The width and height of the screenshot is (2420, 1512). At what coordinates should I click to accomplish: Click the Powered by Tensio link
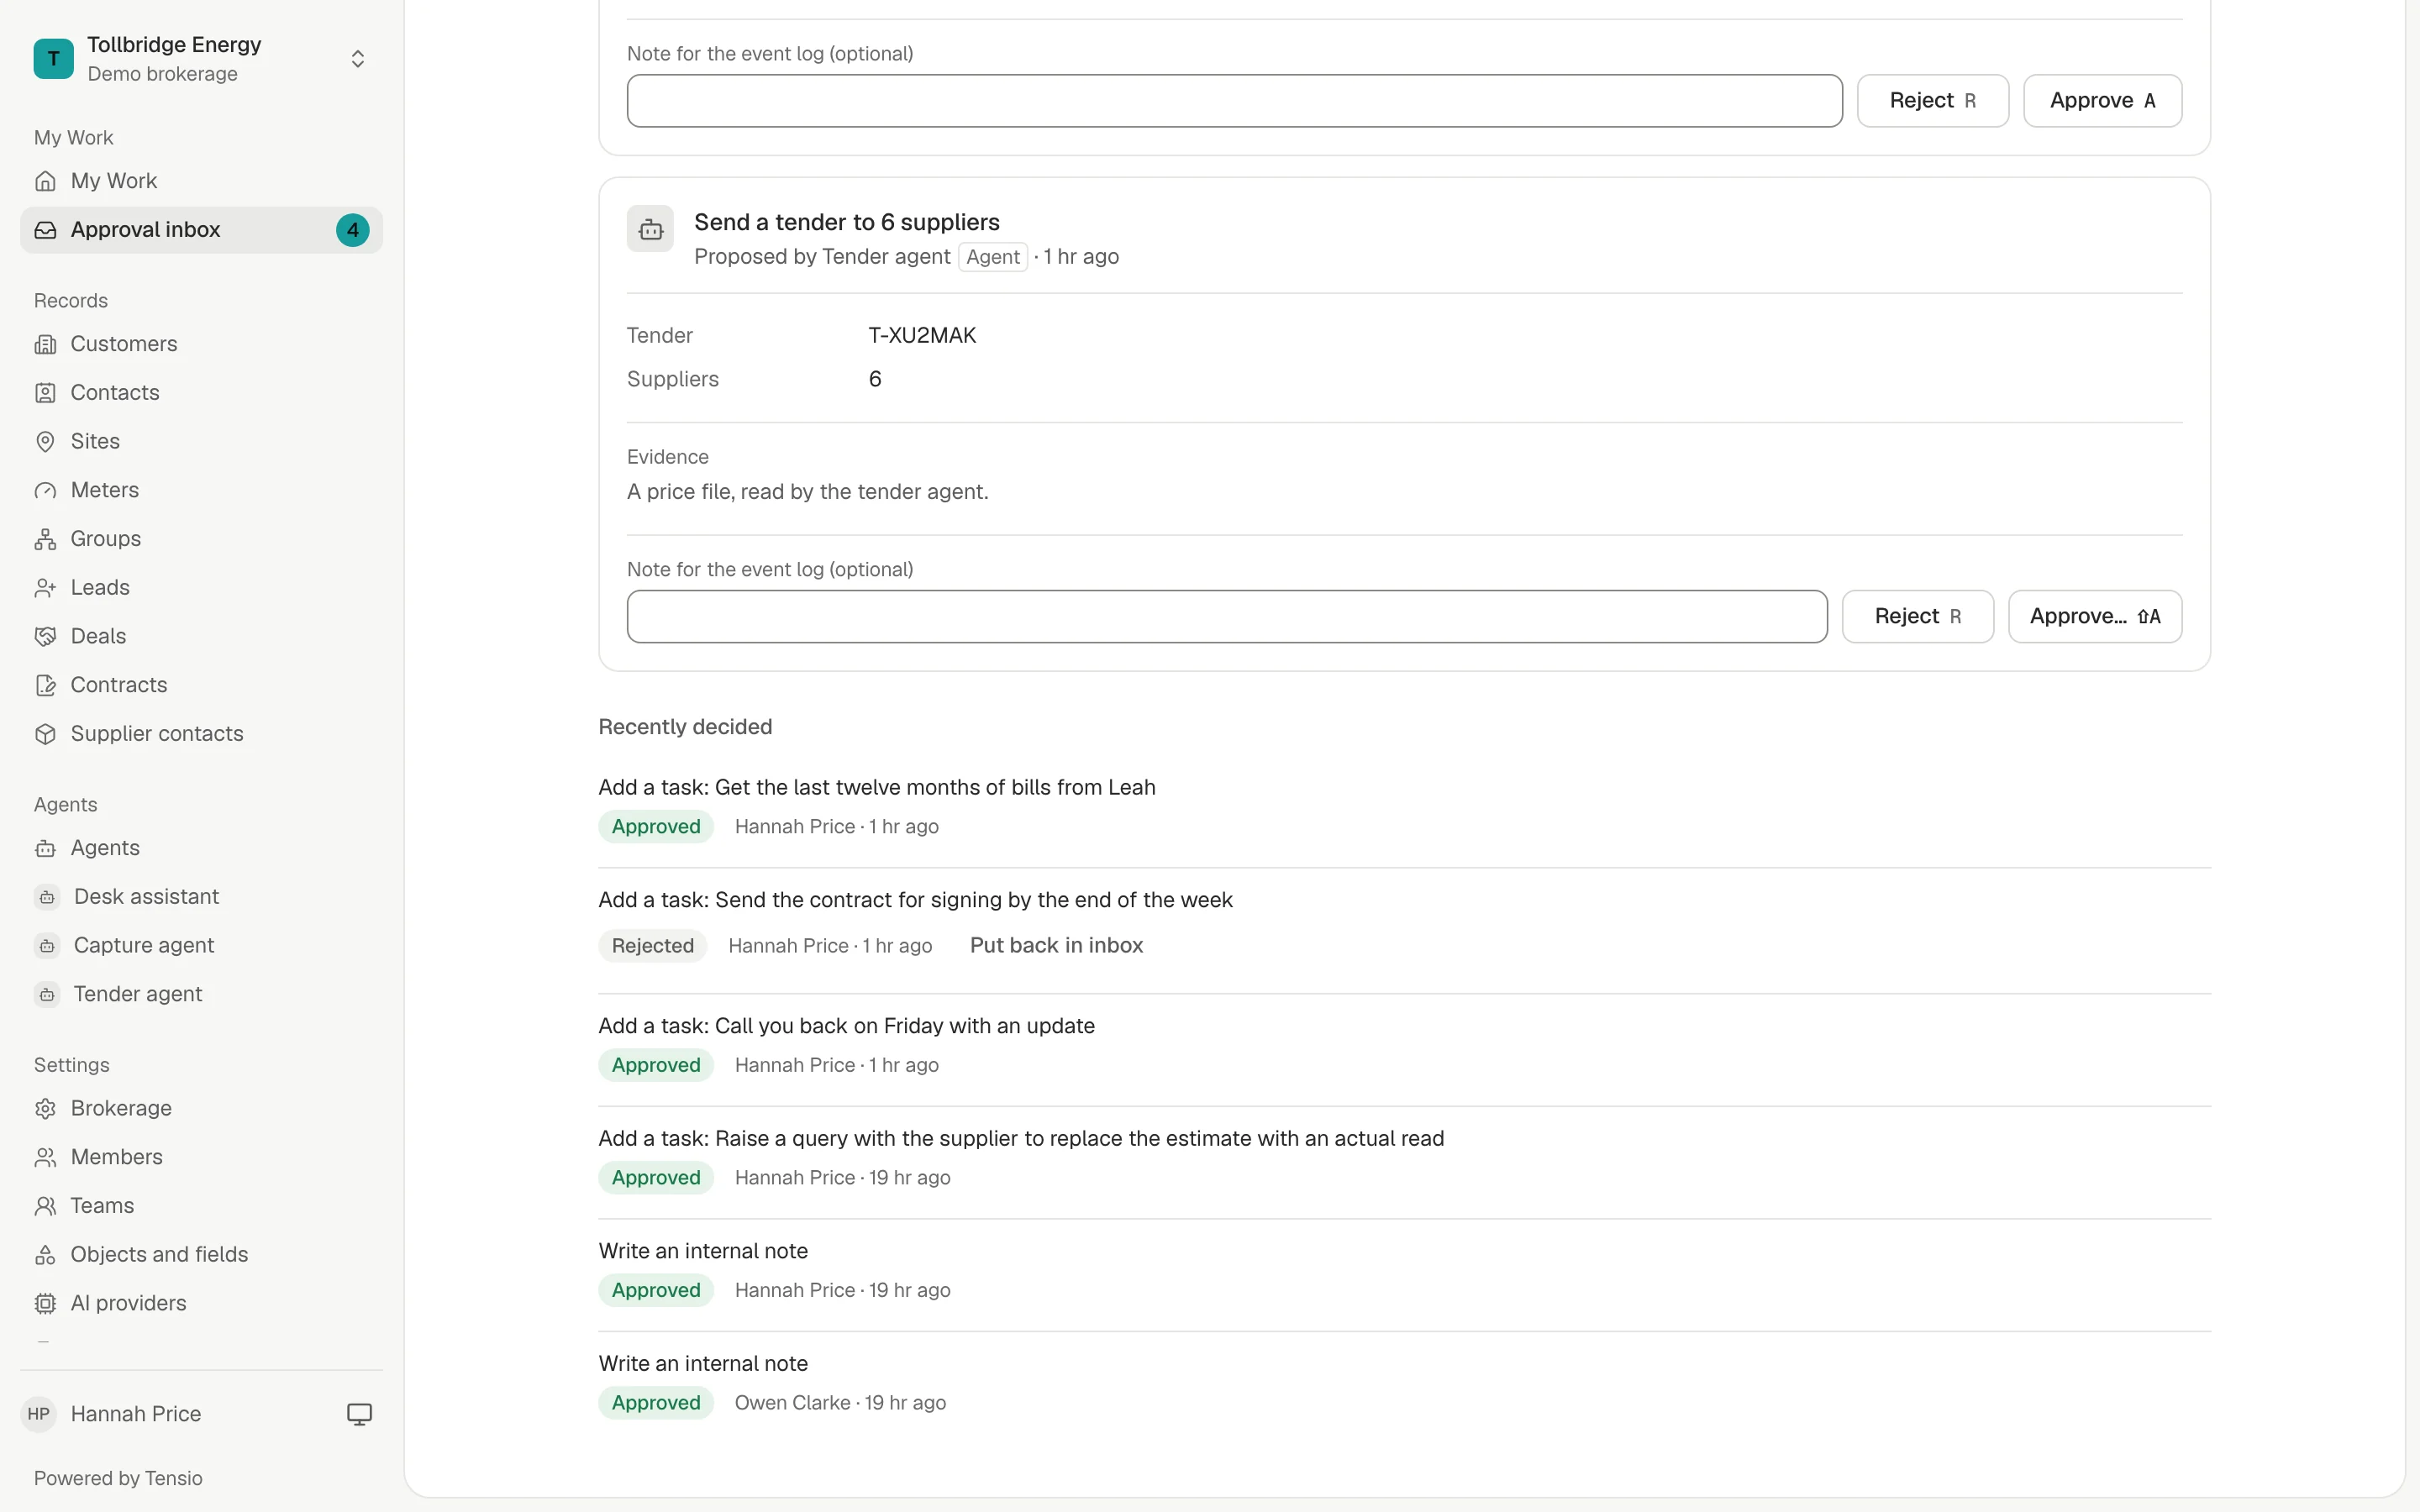coord(118,1478)
